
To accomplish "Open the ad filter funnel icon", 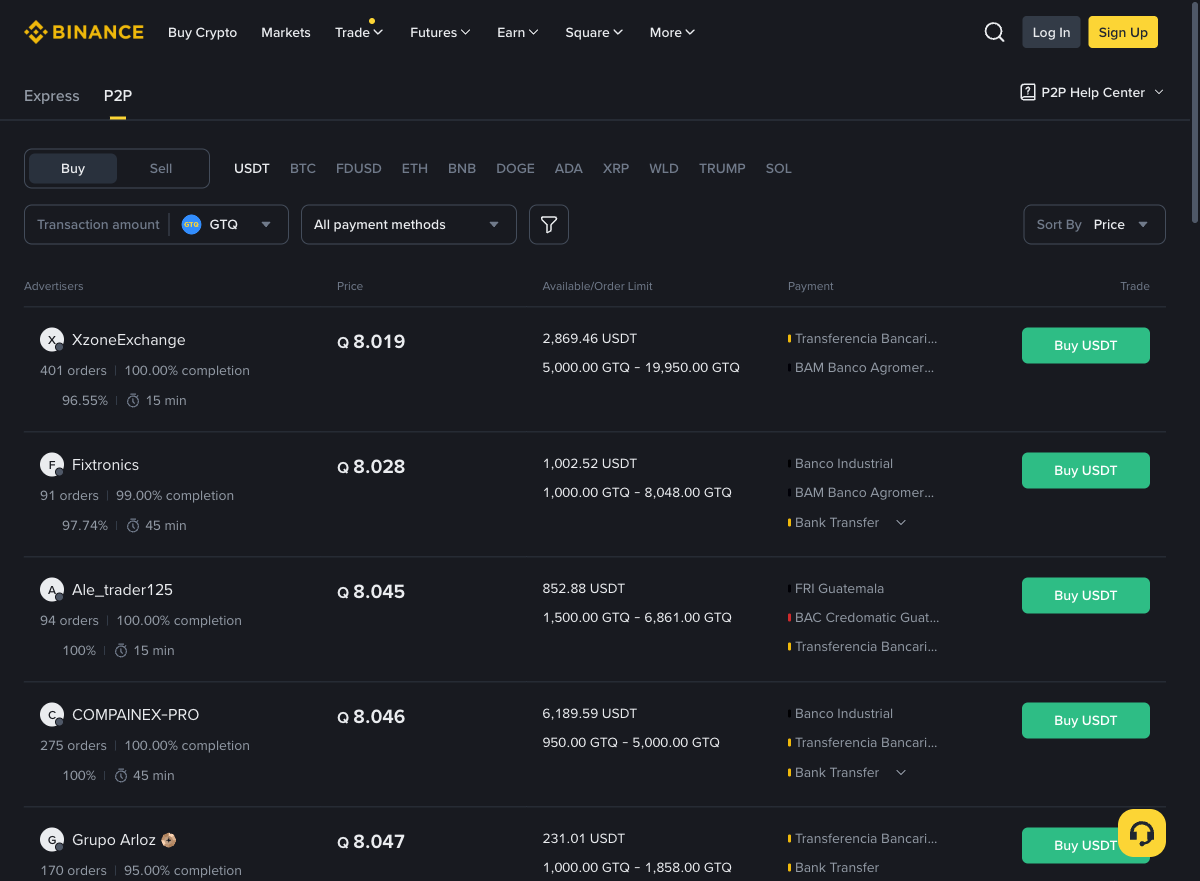I will coord(549,225).
